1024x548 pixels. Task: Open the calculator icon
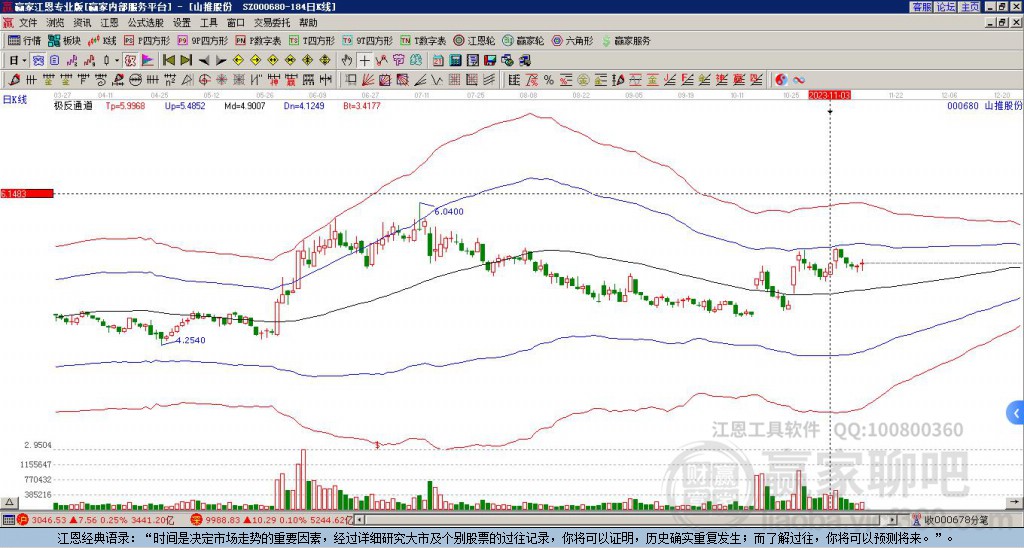tap(456, 61)
